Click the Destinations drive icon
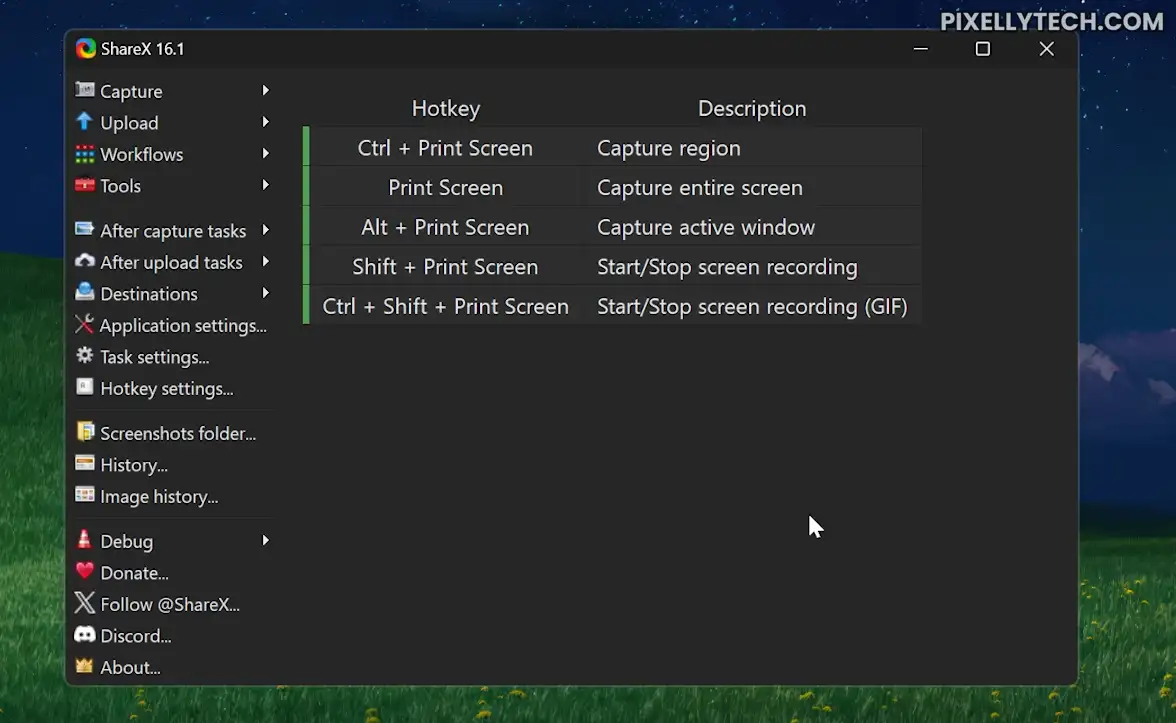1176x723 pixels. [85, 292]
